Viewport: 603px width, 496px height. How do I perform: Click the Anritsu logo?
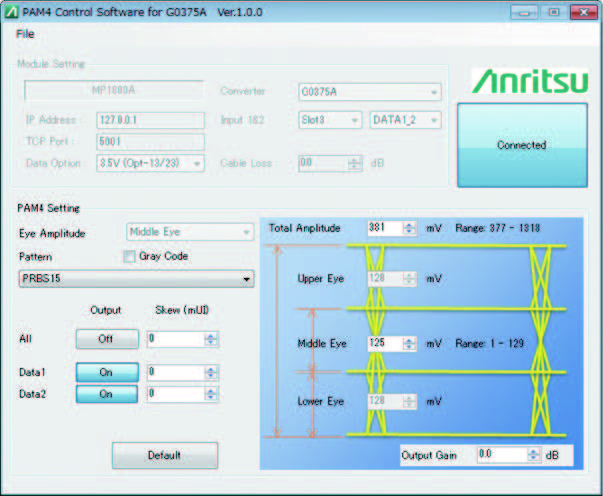coord(530,81)
